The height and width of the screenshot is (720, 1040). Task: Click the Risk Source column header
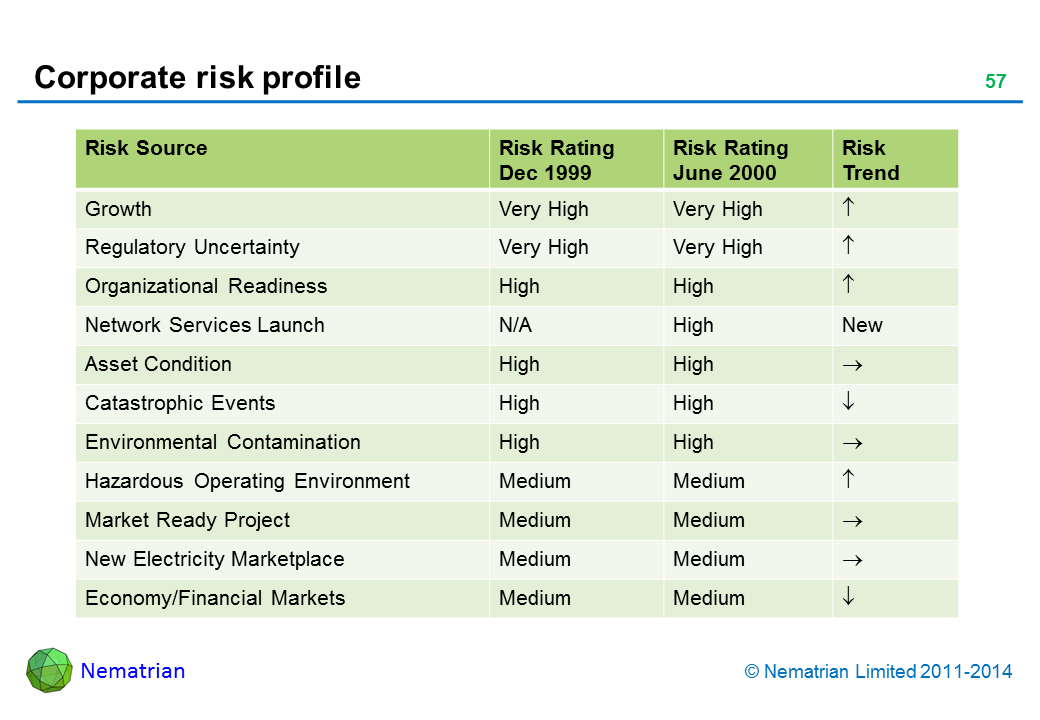[146, 149]
